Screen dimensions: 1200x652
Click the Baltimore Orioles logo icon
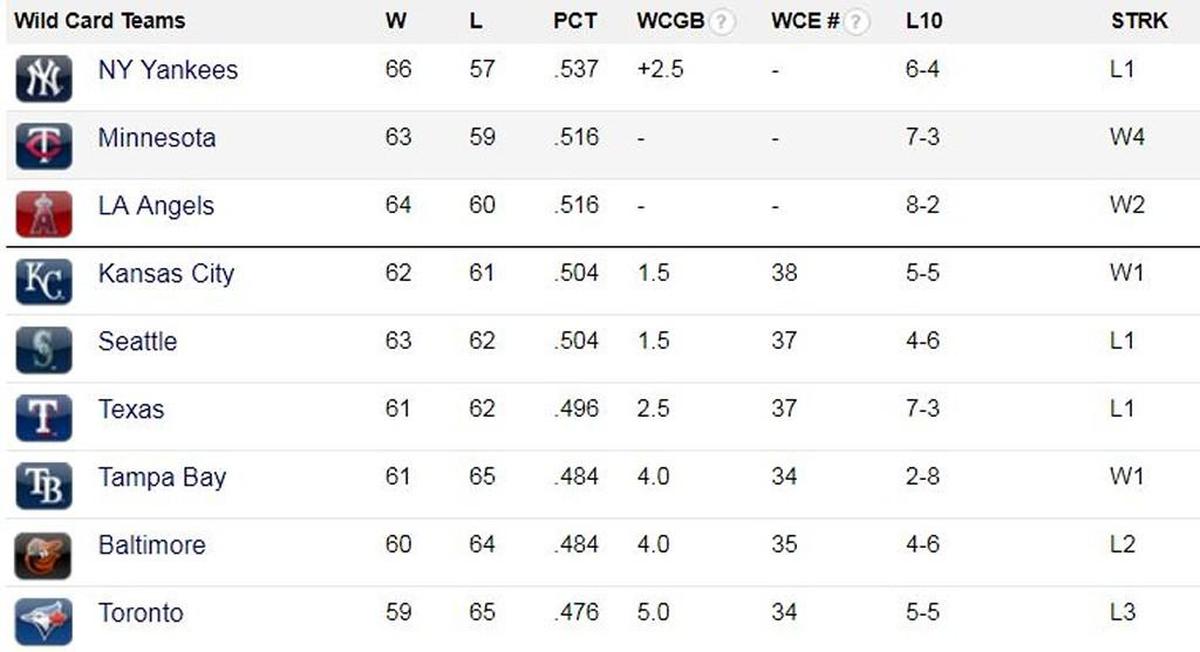43,554
